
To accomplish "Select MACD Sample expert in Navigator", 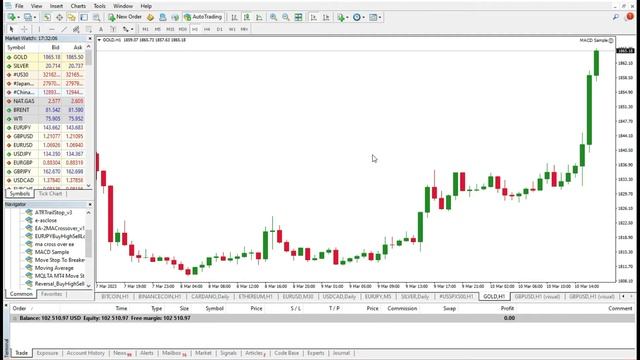I will (52, 252).
